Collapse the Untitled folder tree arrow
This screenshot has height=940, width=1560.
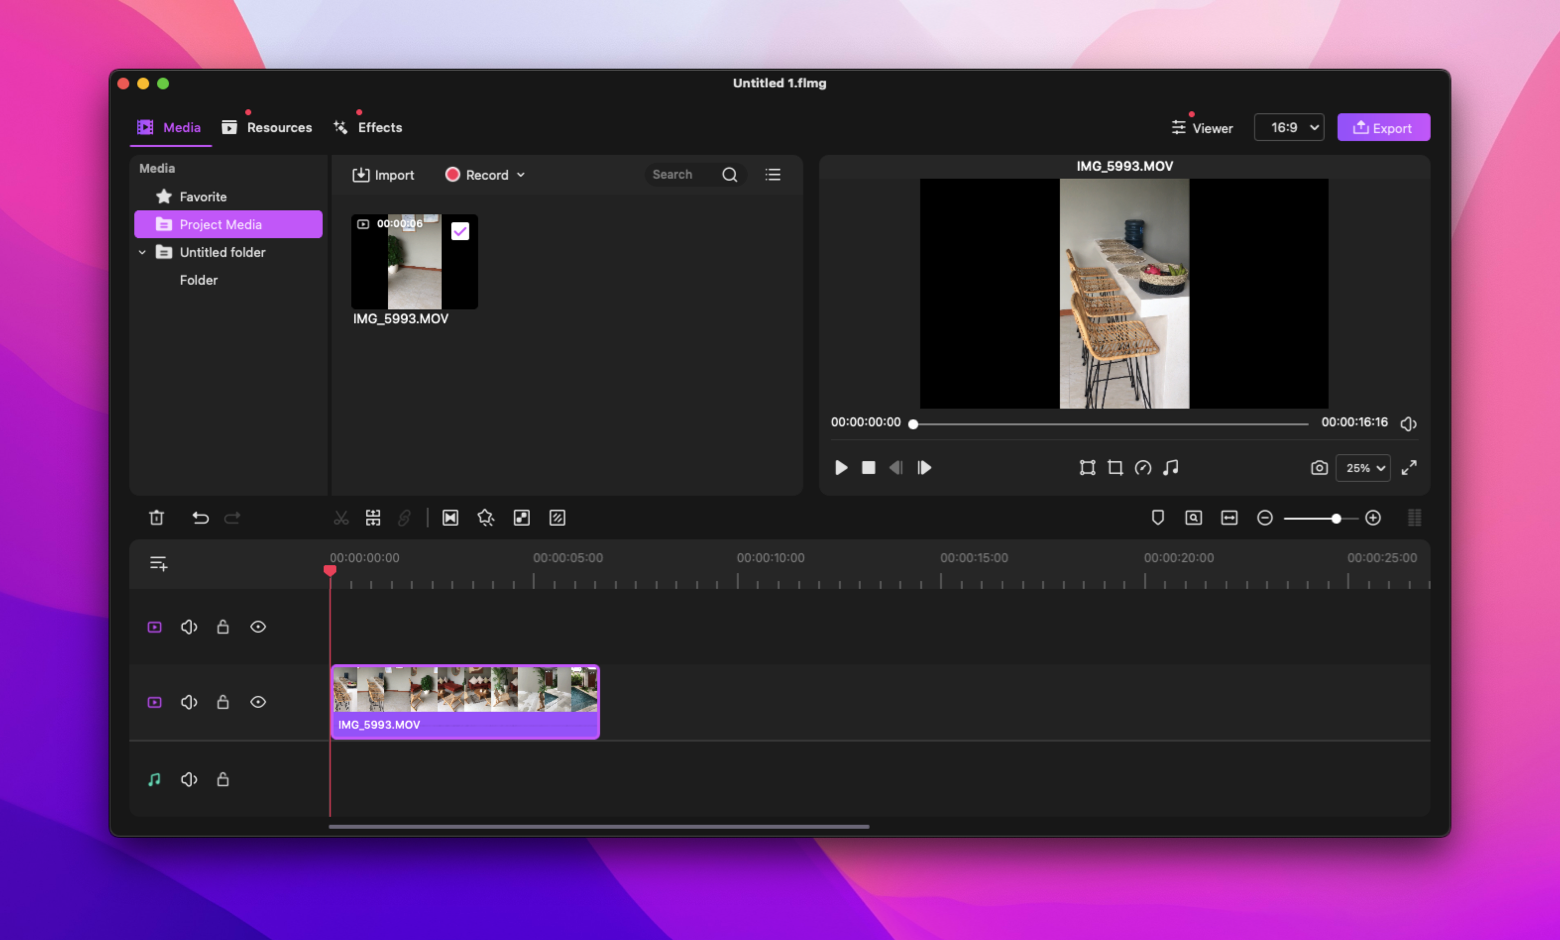tap(142, 253)
